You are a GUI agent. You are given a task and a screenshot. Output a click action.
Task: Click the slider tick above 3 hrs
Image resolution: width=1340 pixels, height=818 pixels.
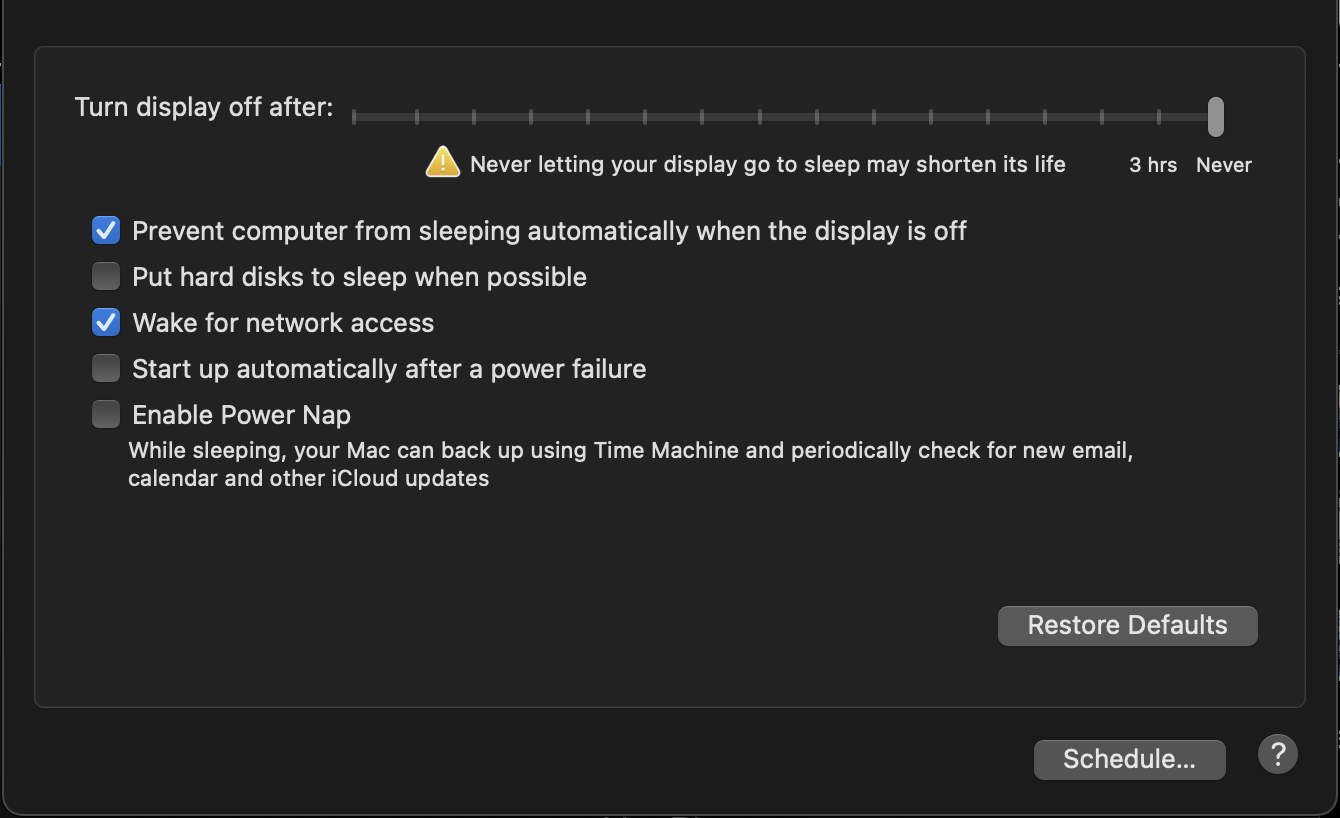[1159, 117]
